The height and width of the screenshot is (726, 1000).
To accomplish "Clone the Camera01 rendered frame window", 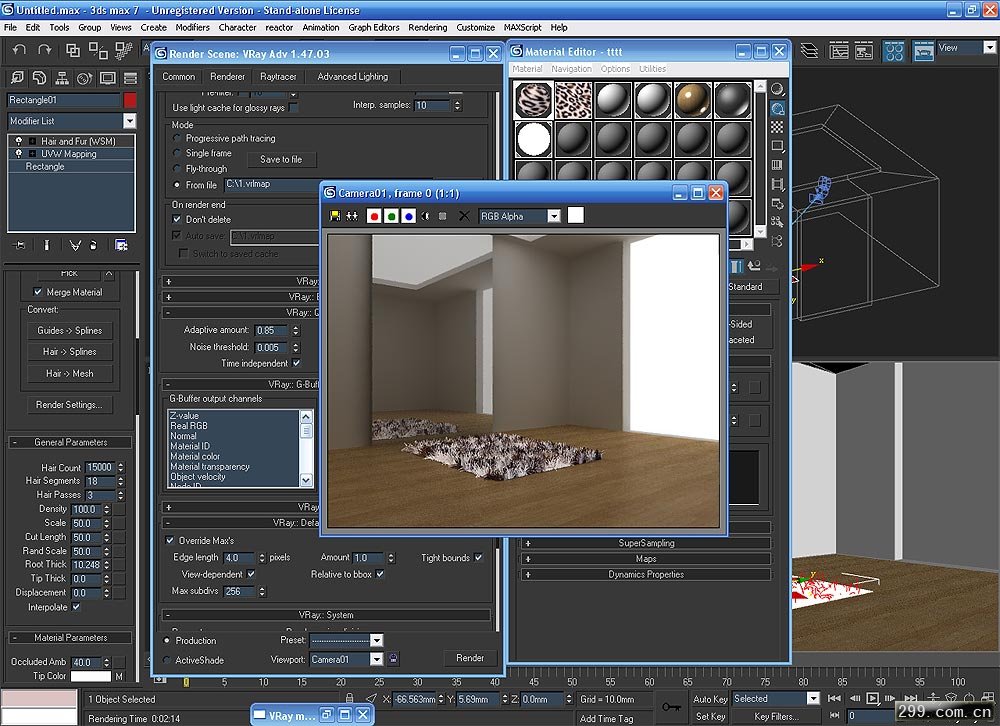I will (351, 216).
